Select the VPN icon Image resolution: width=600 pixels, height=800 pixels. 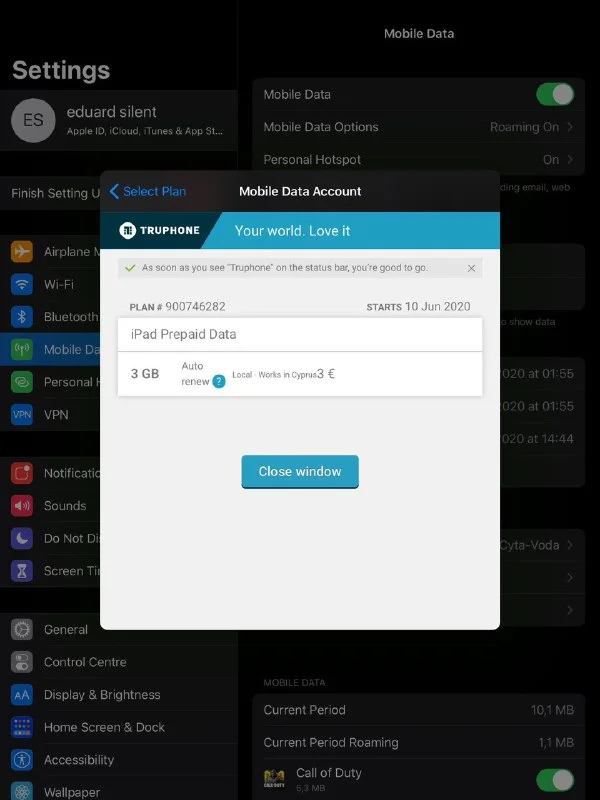coord(22,414)
